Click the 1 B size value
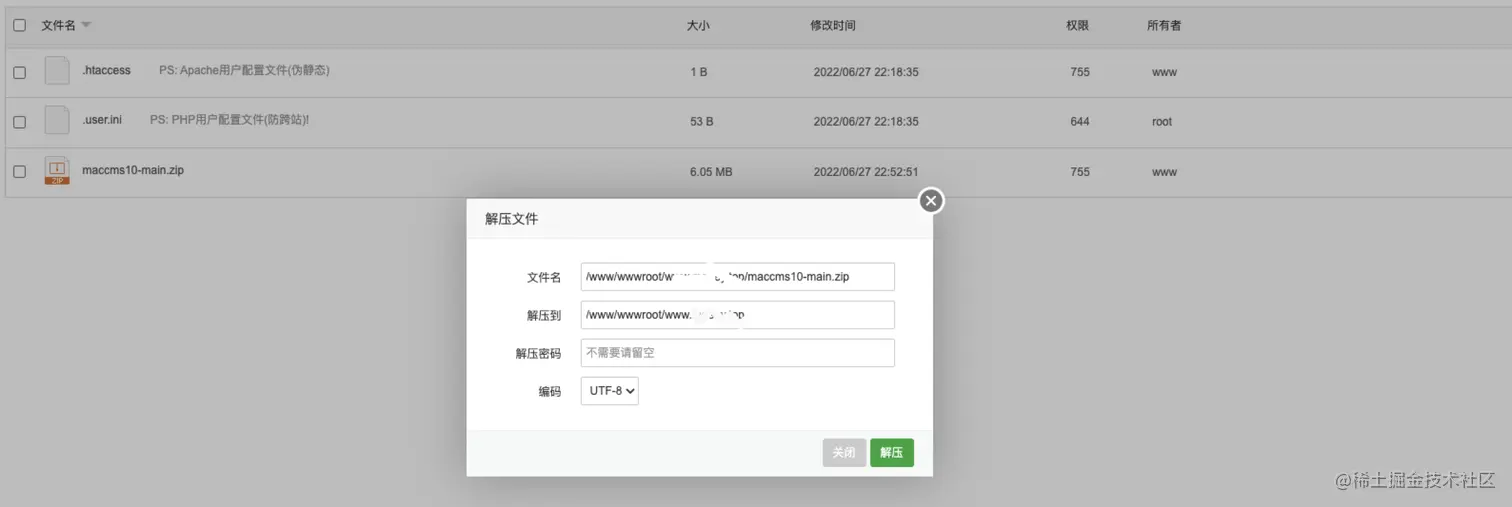 (699, 72)
